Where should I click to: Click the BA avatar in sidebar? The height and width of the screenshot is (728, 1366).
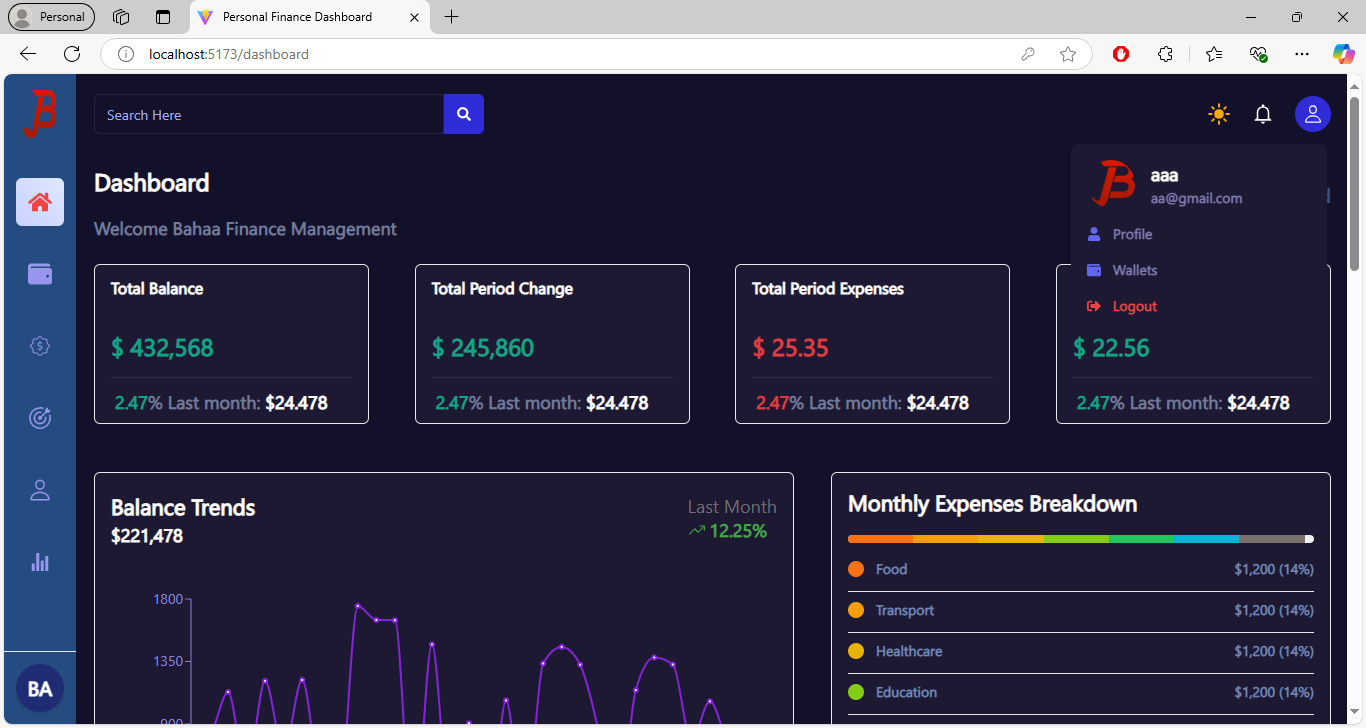click(x=40, y=689)
